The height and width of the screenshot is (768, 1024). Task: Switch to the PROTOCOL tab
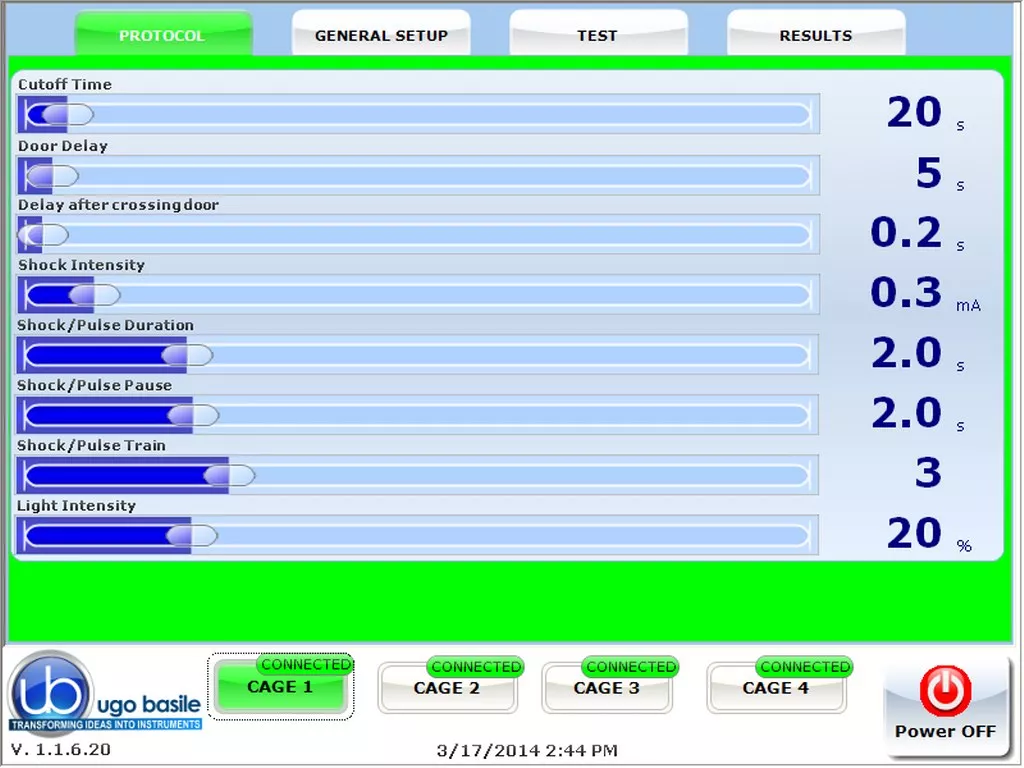click(x=163, y=34)
